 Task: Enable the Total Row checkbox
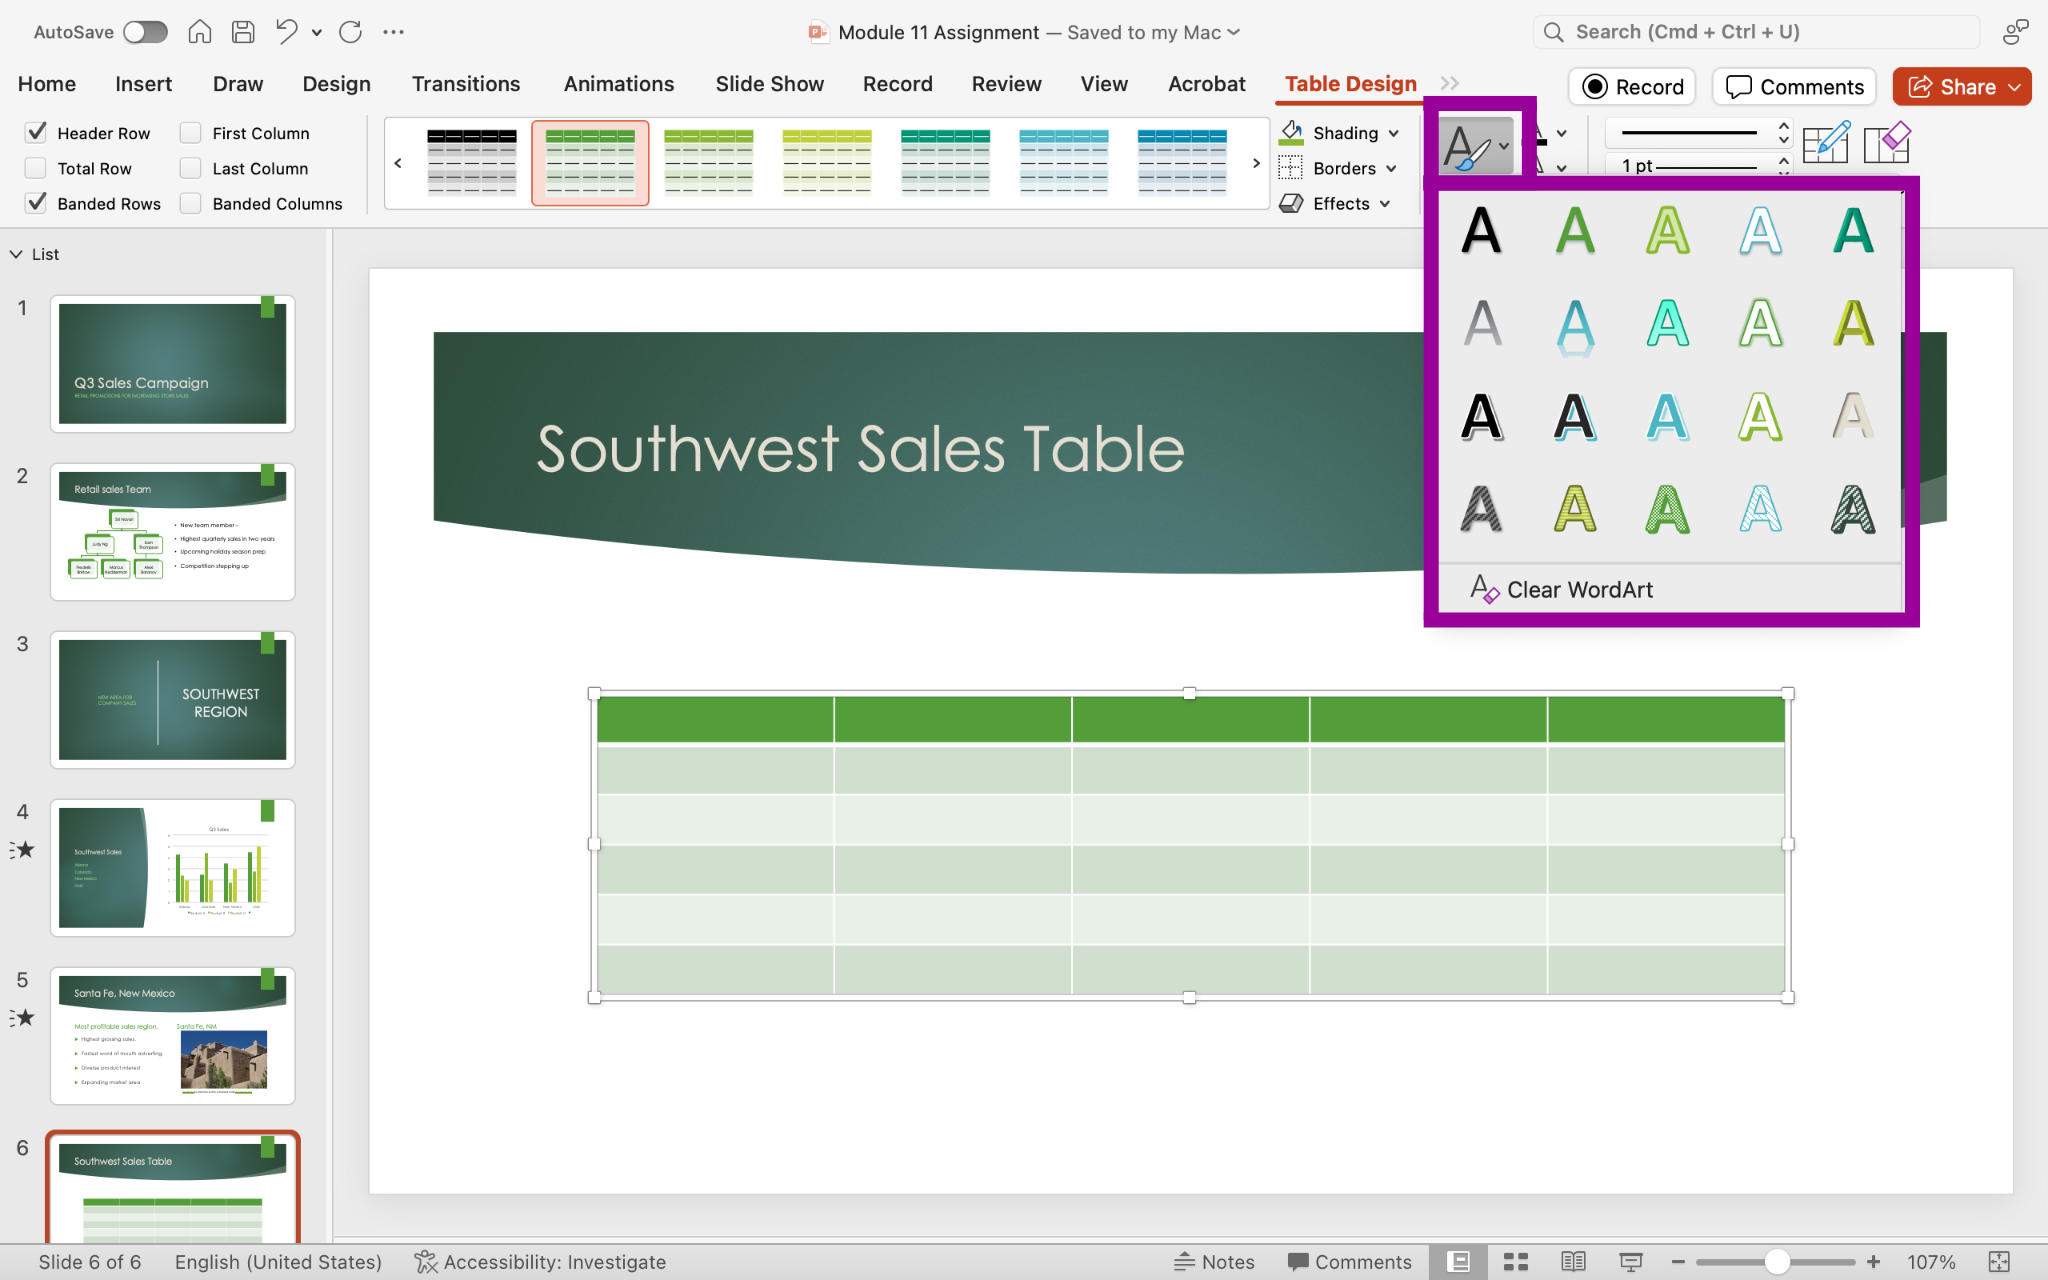(x=36, y=168)
